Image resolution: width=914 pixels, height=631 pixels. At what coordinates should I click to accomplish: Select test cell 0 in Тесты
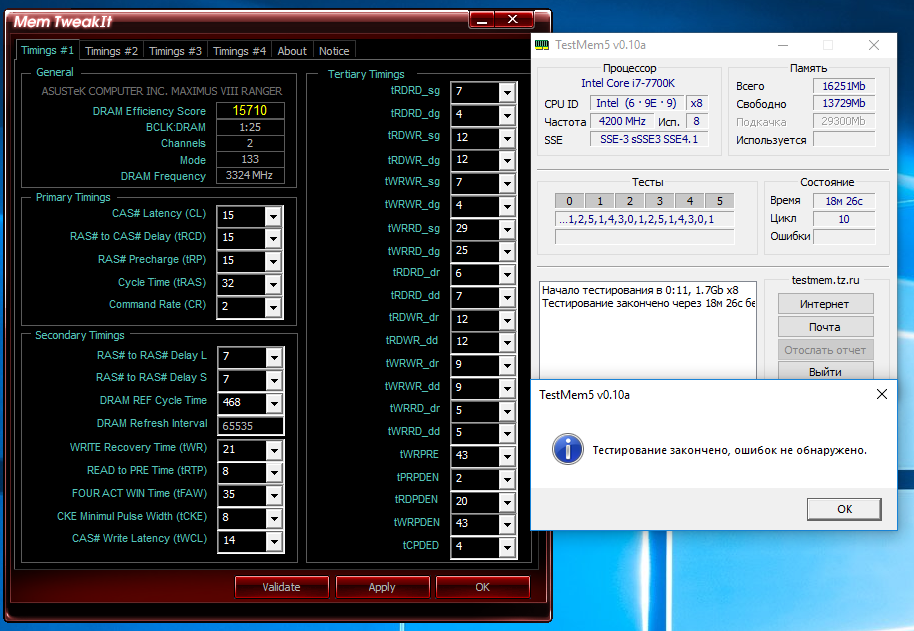pyautogui.click(x=570, y=201)
